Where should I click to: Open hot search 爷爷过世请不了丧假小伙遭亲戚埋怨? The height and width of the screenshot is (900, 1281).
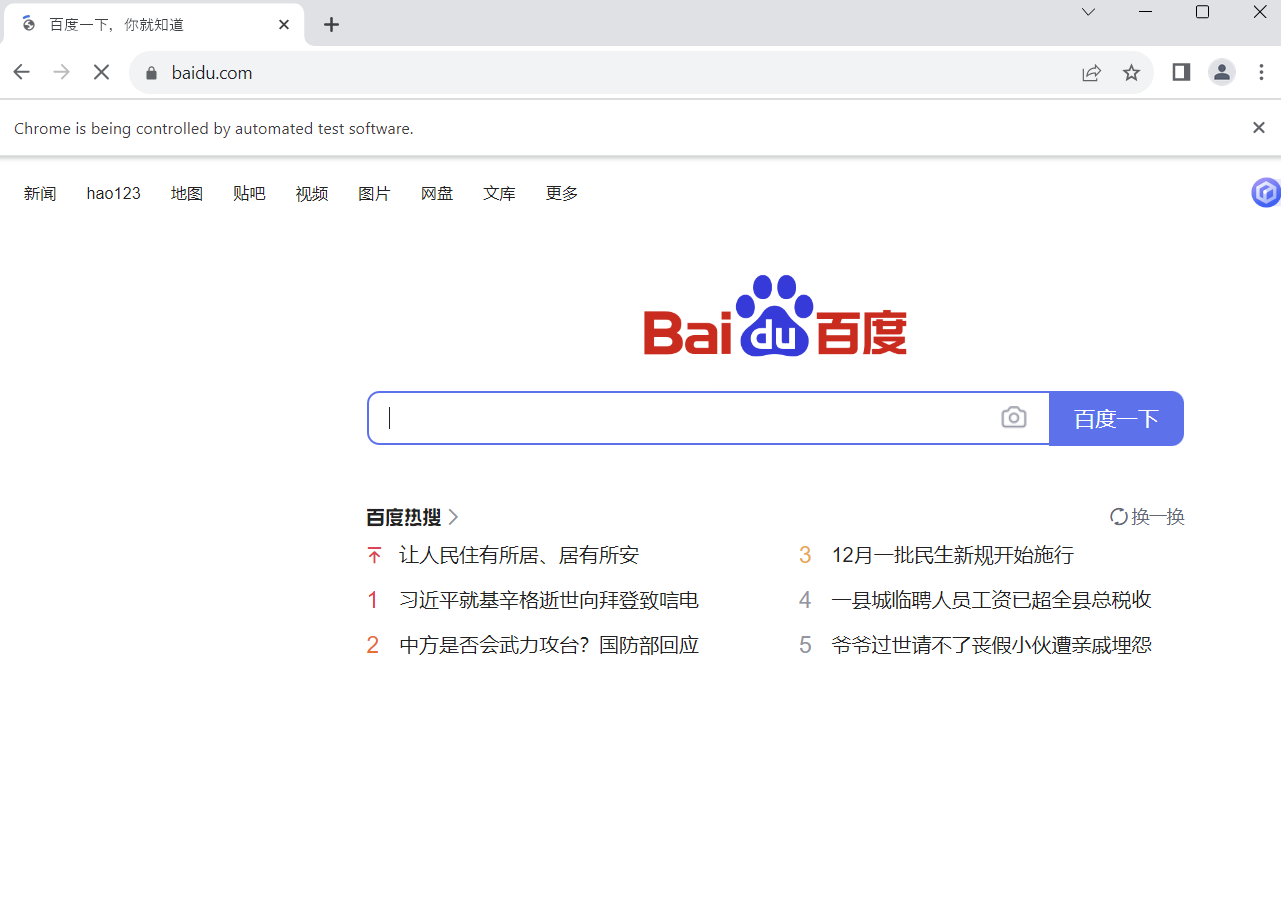coord(992,645)
